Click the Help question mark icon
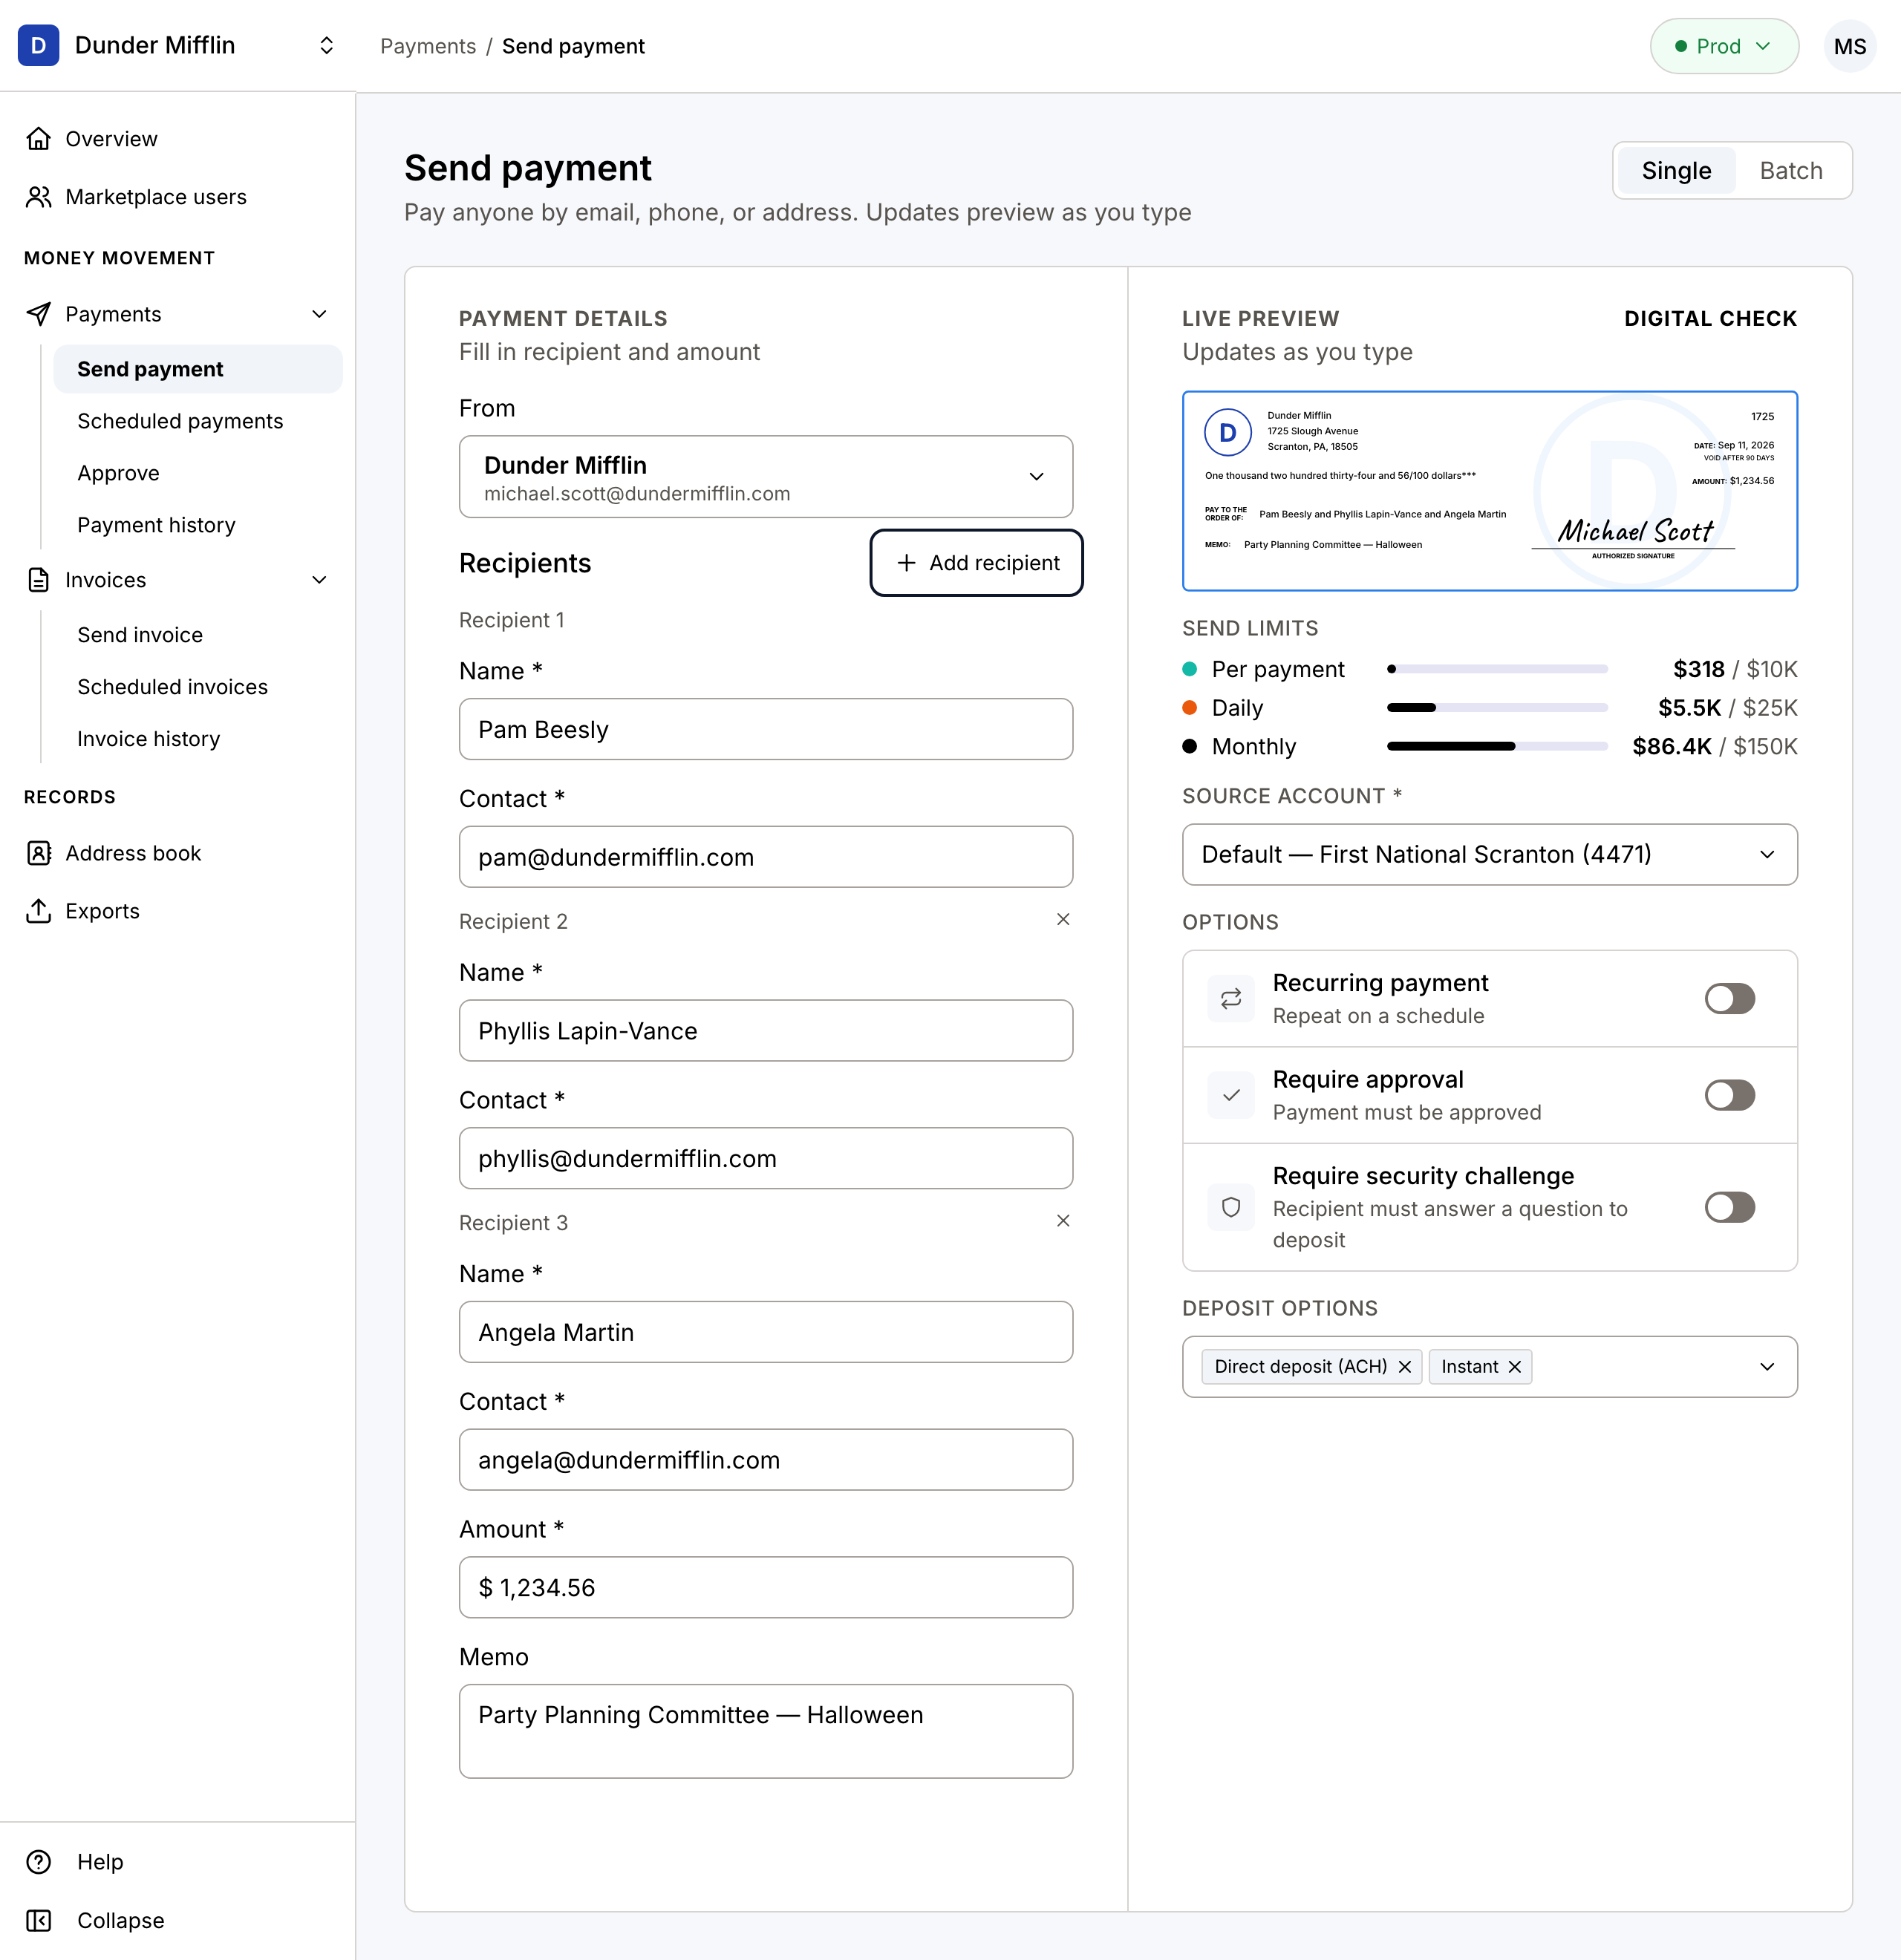Screen dimensions: 1901x1960 [38, 1862]
